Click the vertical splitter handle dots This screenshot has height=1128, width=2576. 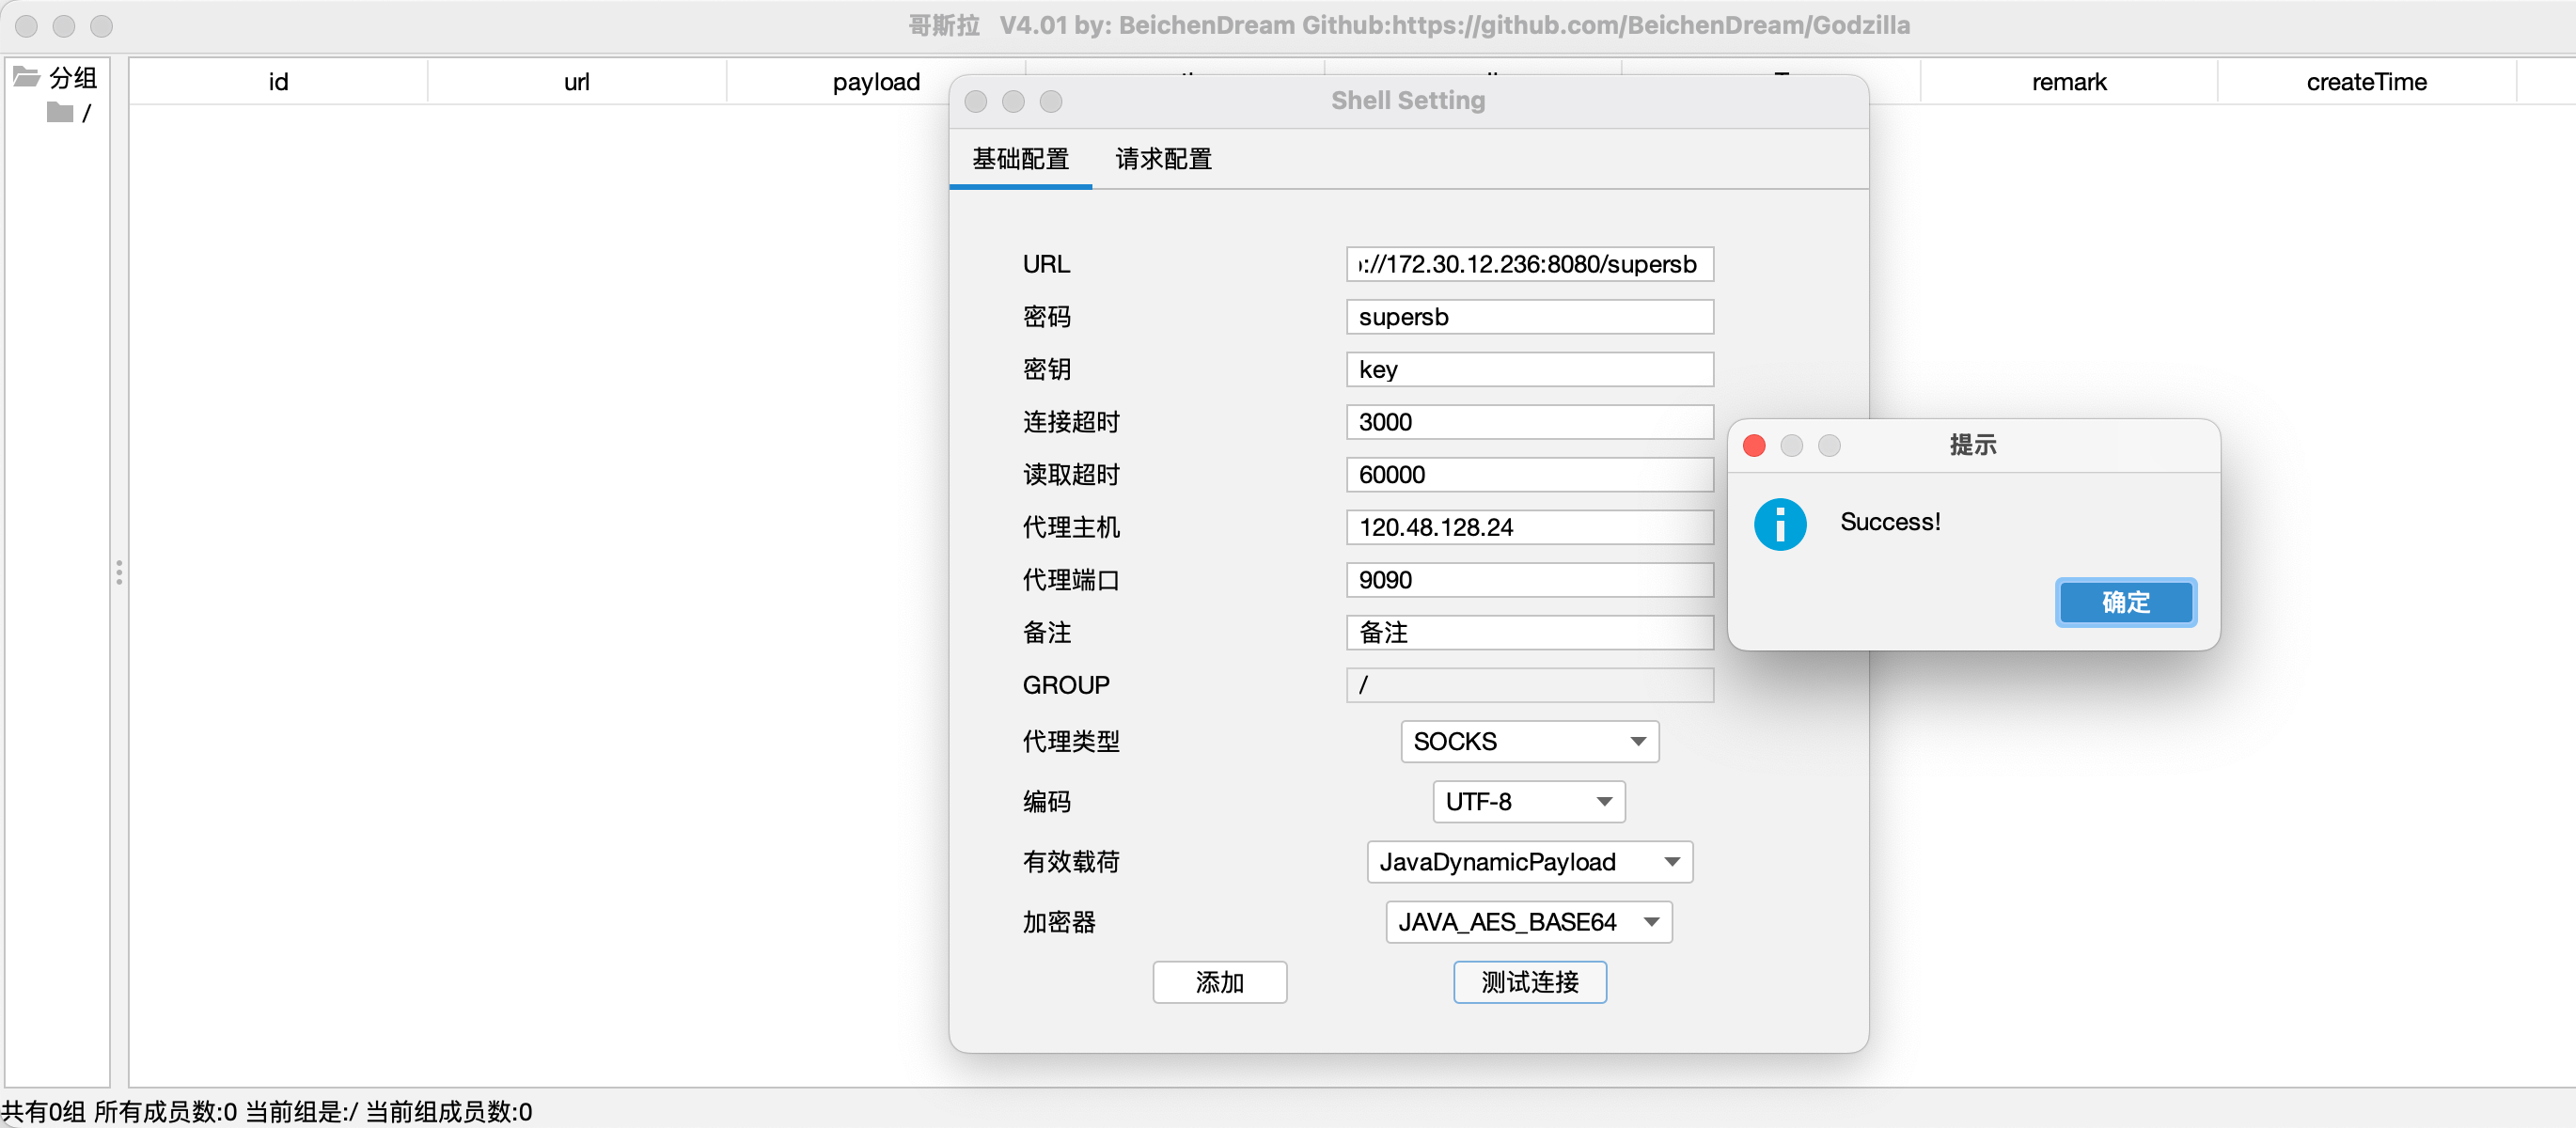pyautogui.click(x=119, y=572)
